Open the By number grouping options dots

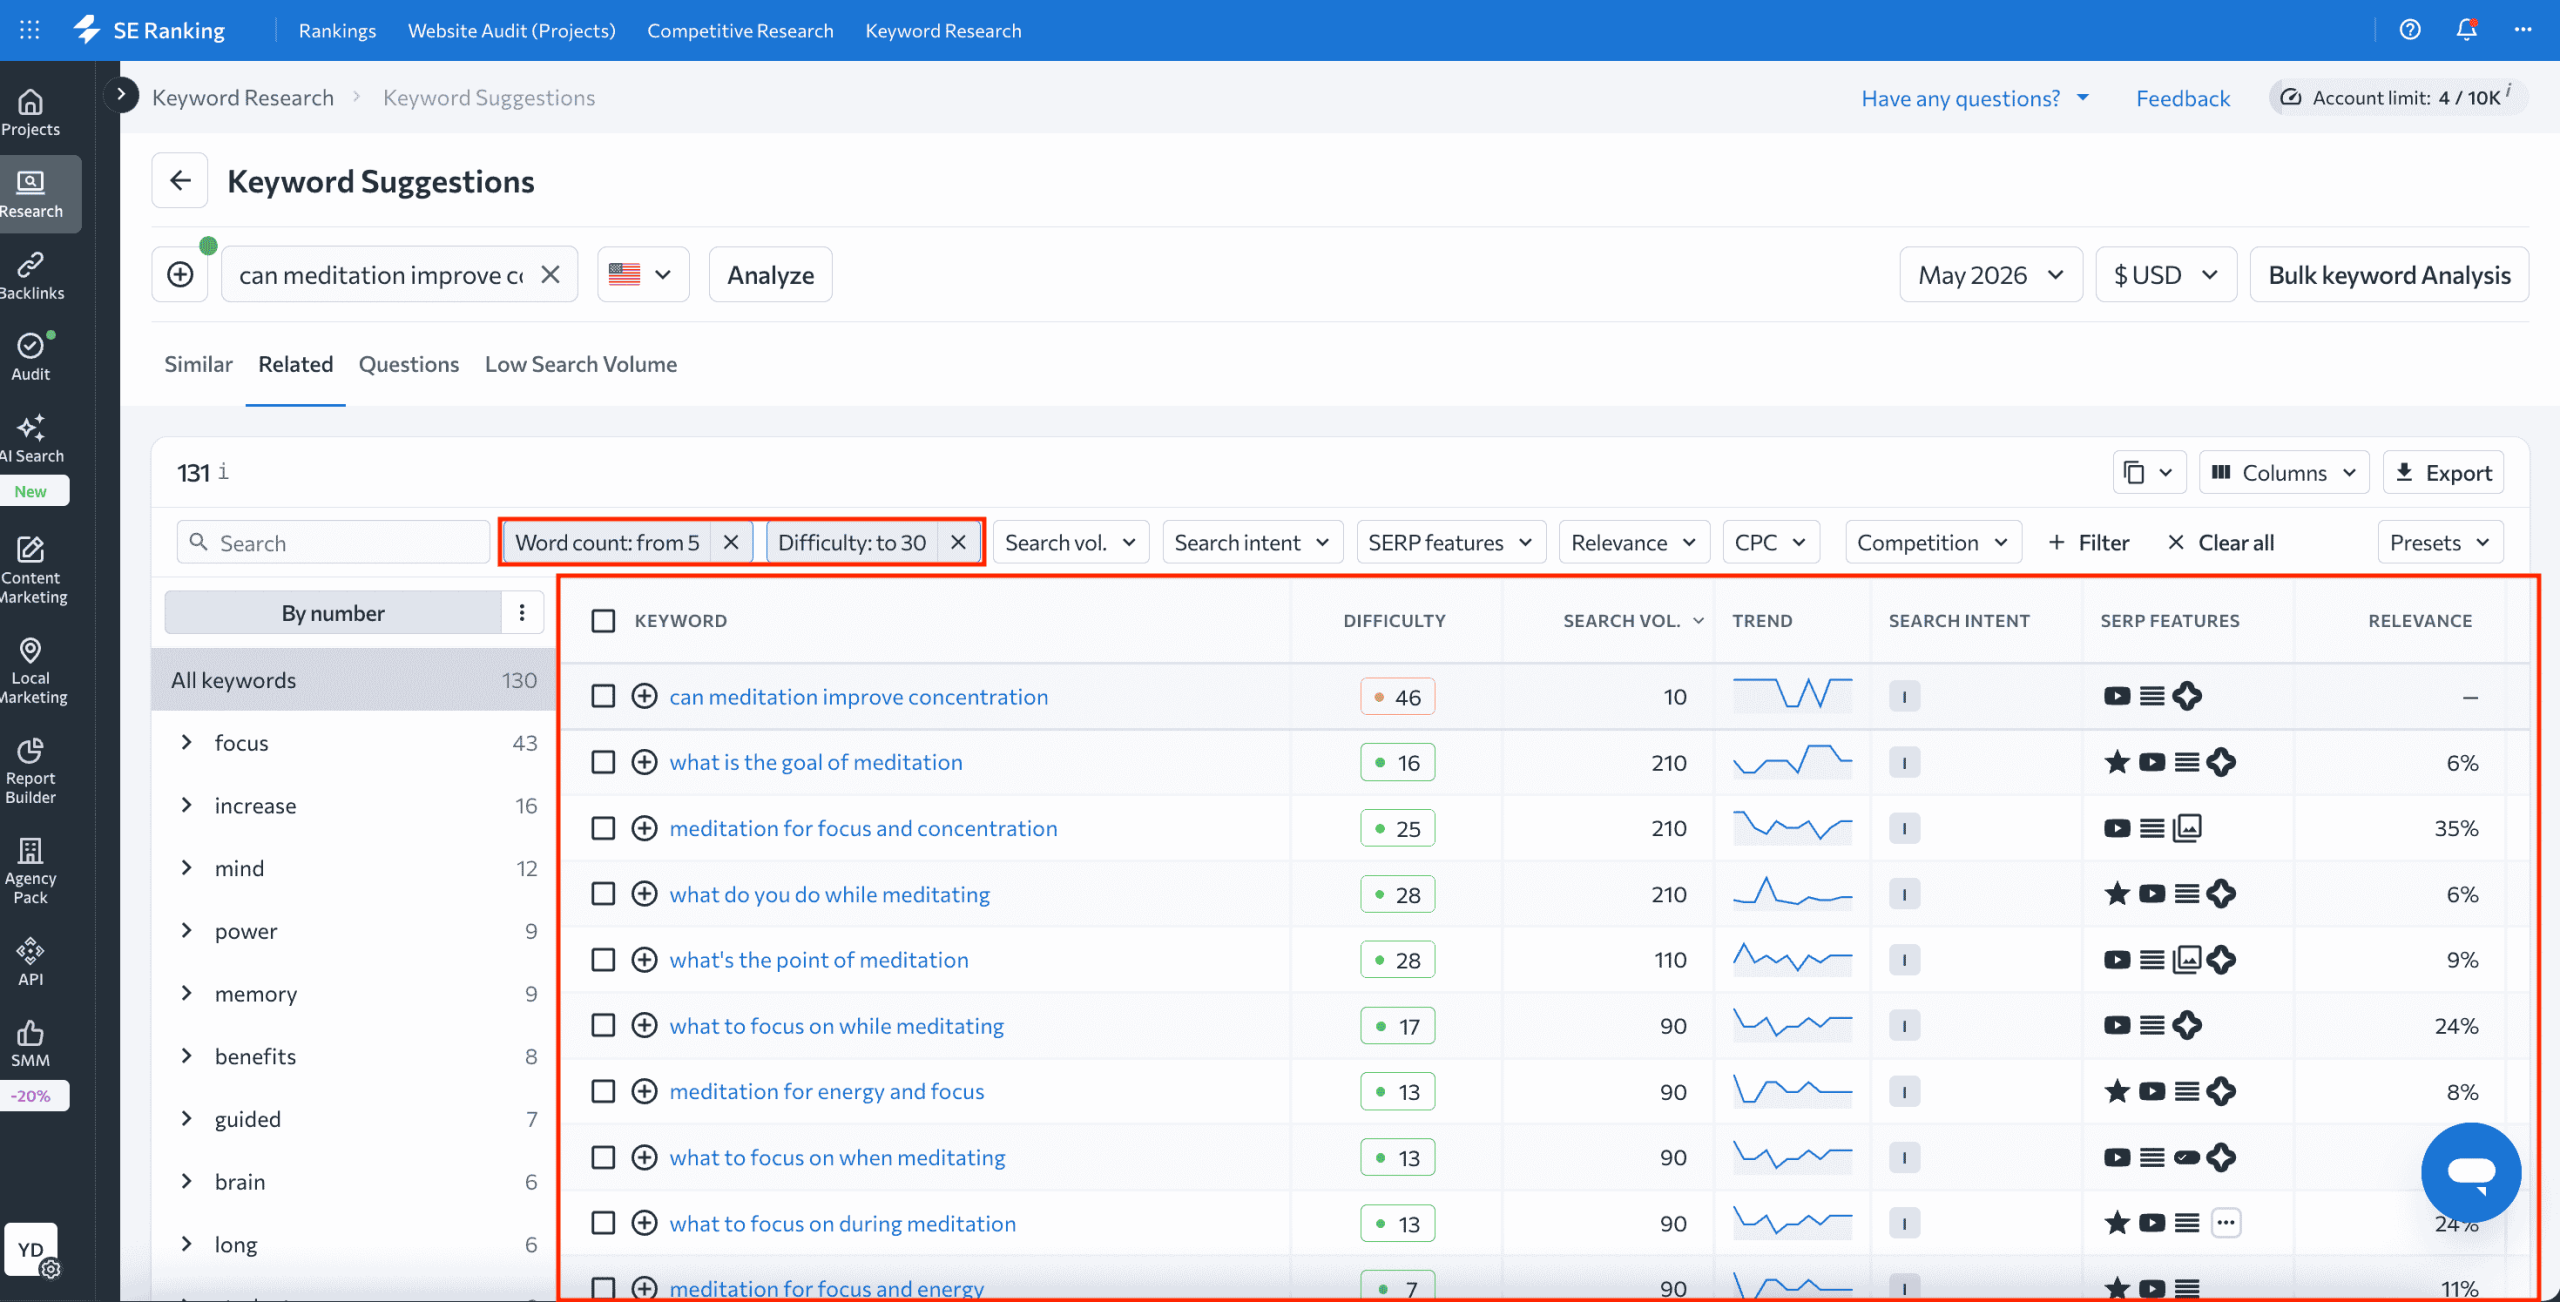point(522,612)
